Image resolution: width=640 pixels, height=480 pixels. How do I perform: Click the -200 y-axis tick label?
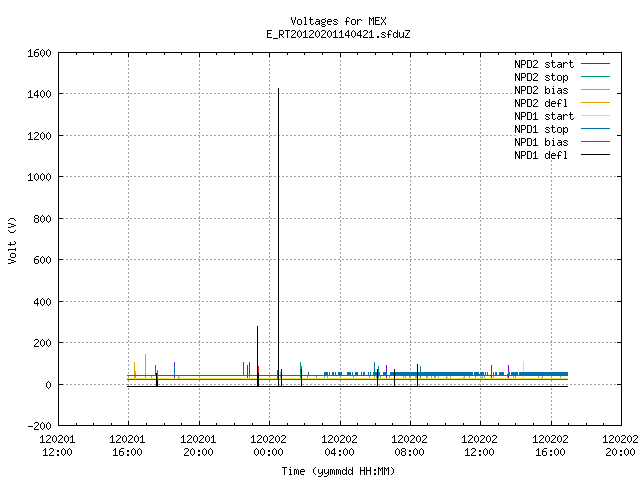point(39,426)
